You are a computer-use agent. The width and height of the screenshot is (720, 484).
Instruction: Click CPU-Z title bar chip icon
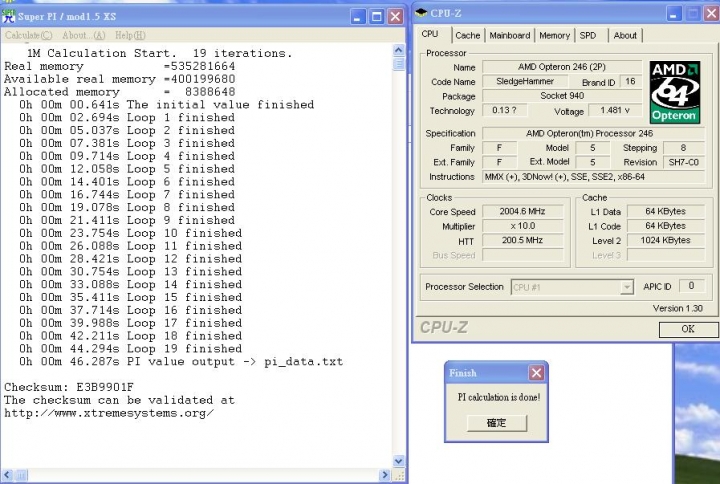pos(421,13)
